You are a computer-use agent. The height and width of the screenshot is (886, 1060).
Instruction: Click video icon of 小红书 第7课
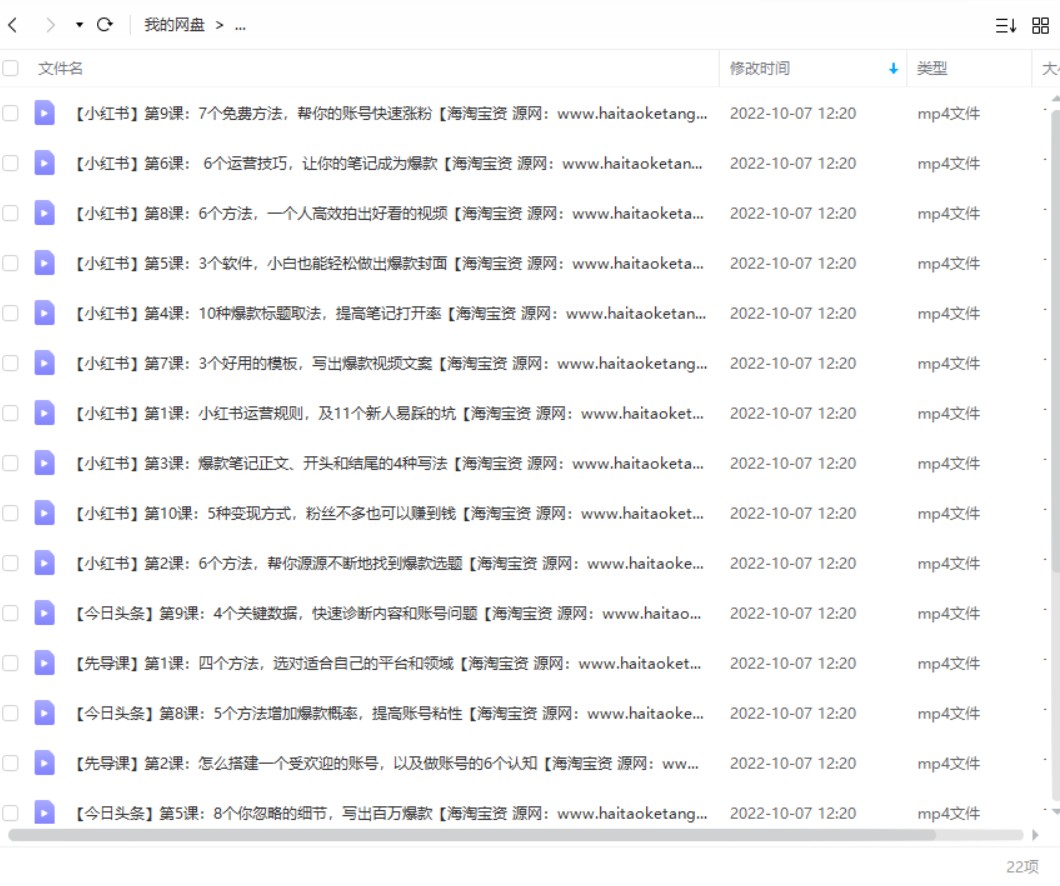(45, 363)
